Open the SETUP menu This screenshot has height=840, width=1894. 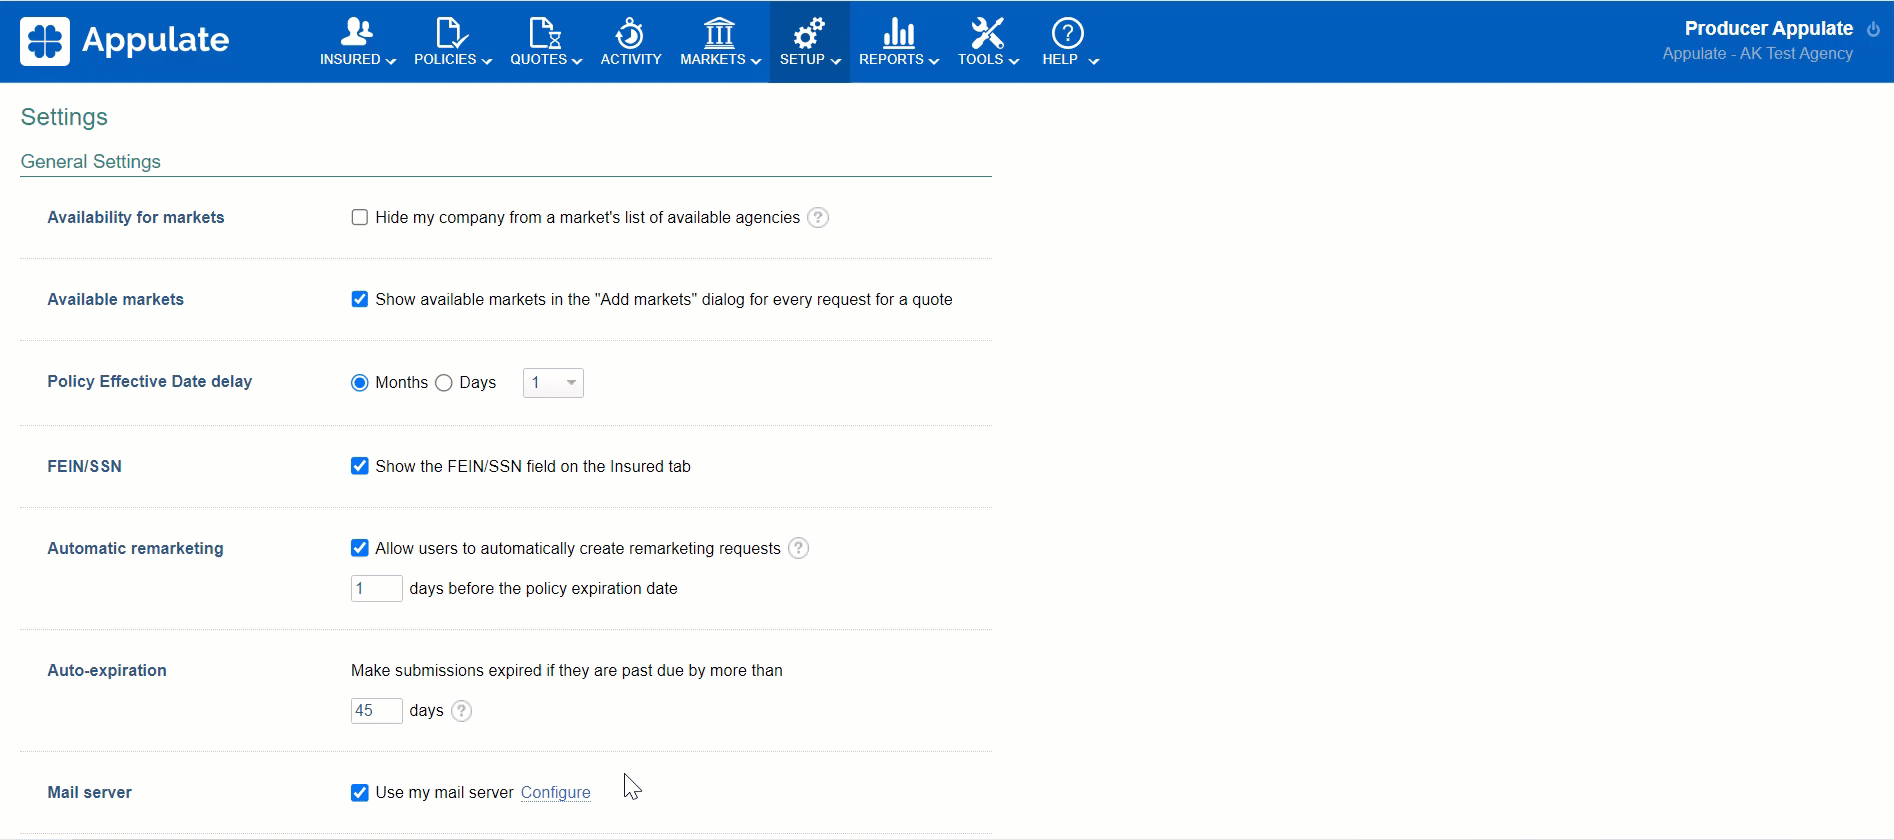pyautogui.click(x=809, y=42)
